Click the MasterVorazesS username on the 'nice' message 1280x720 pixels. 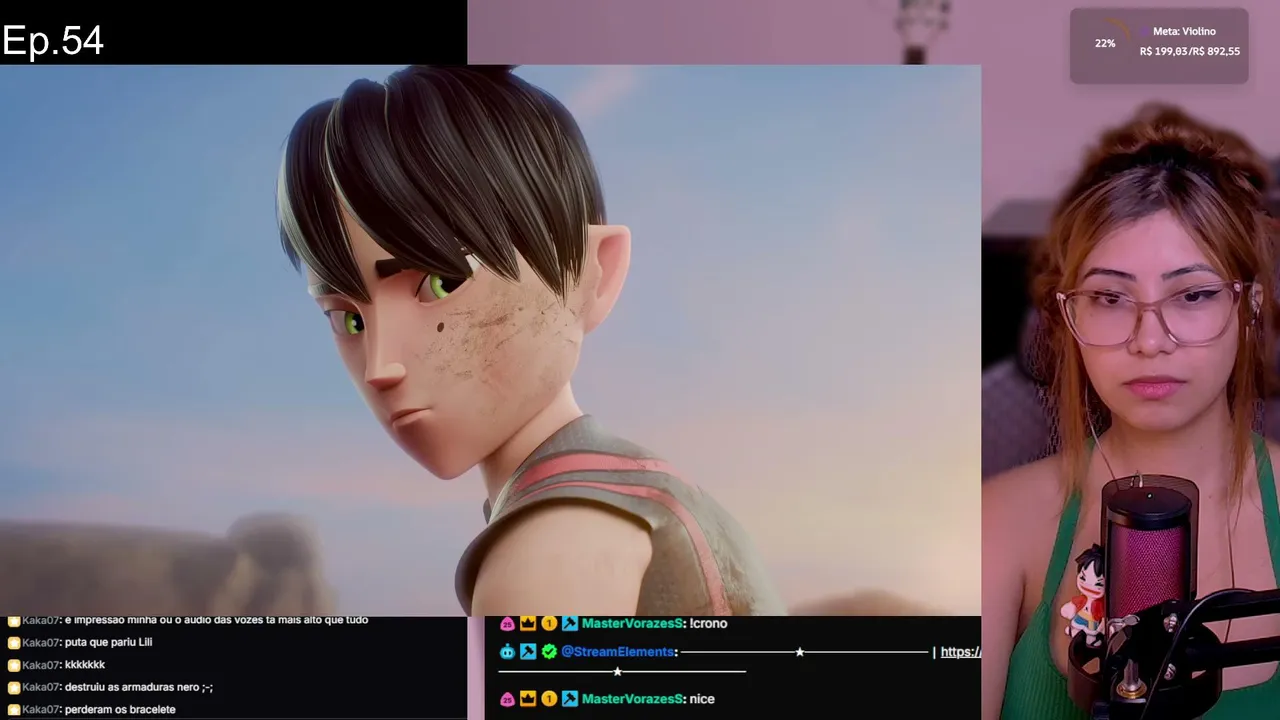[633, 699]
